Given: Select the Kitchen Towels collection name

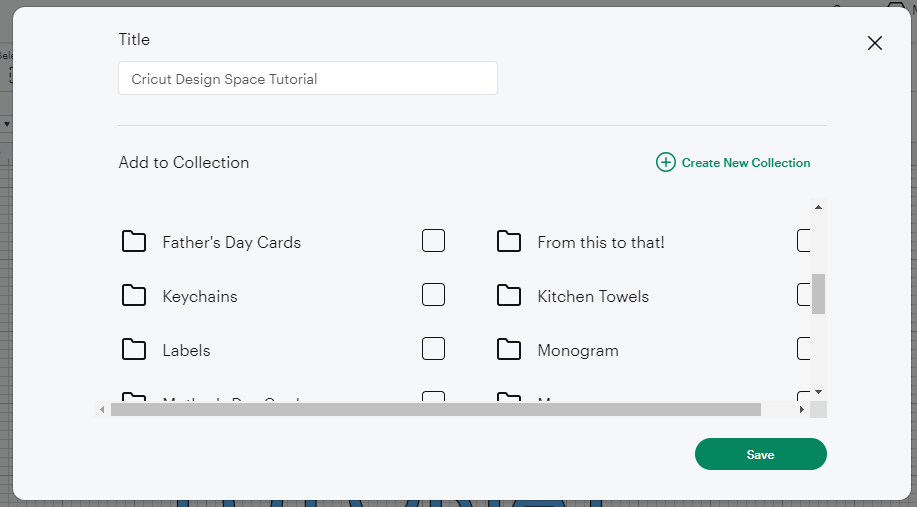Looking at the screenshot, I should point(593,296).
